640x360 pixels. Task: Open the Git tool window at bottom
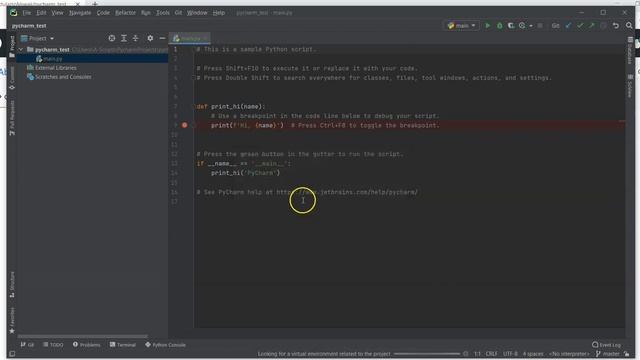pyautogui.click(x=27, y=344)
